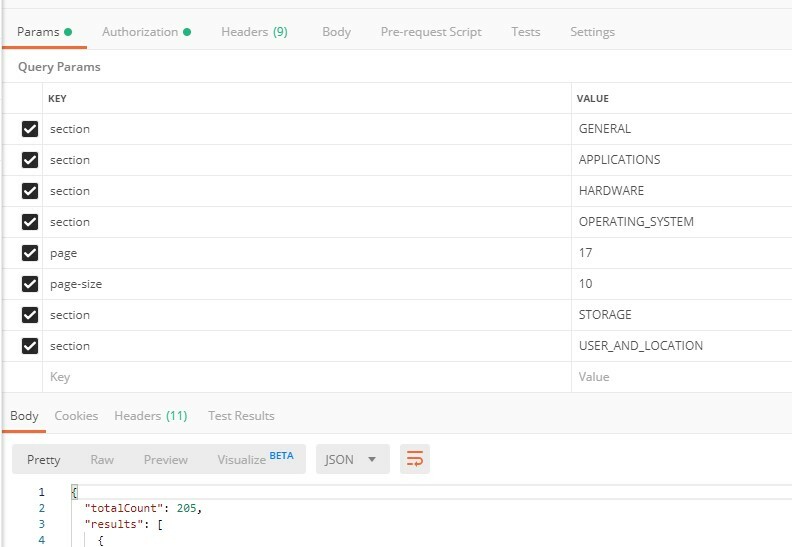Uncheck the GENERAL section parameter

[x=30, y=129]
